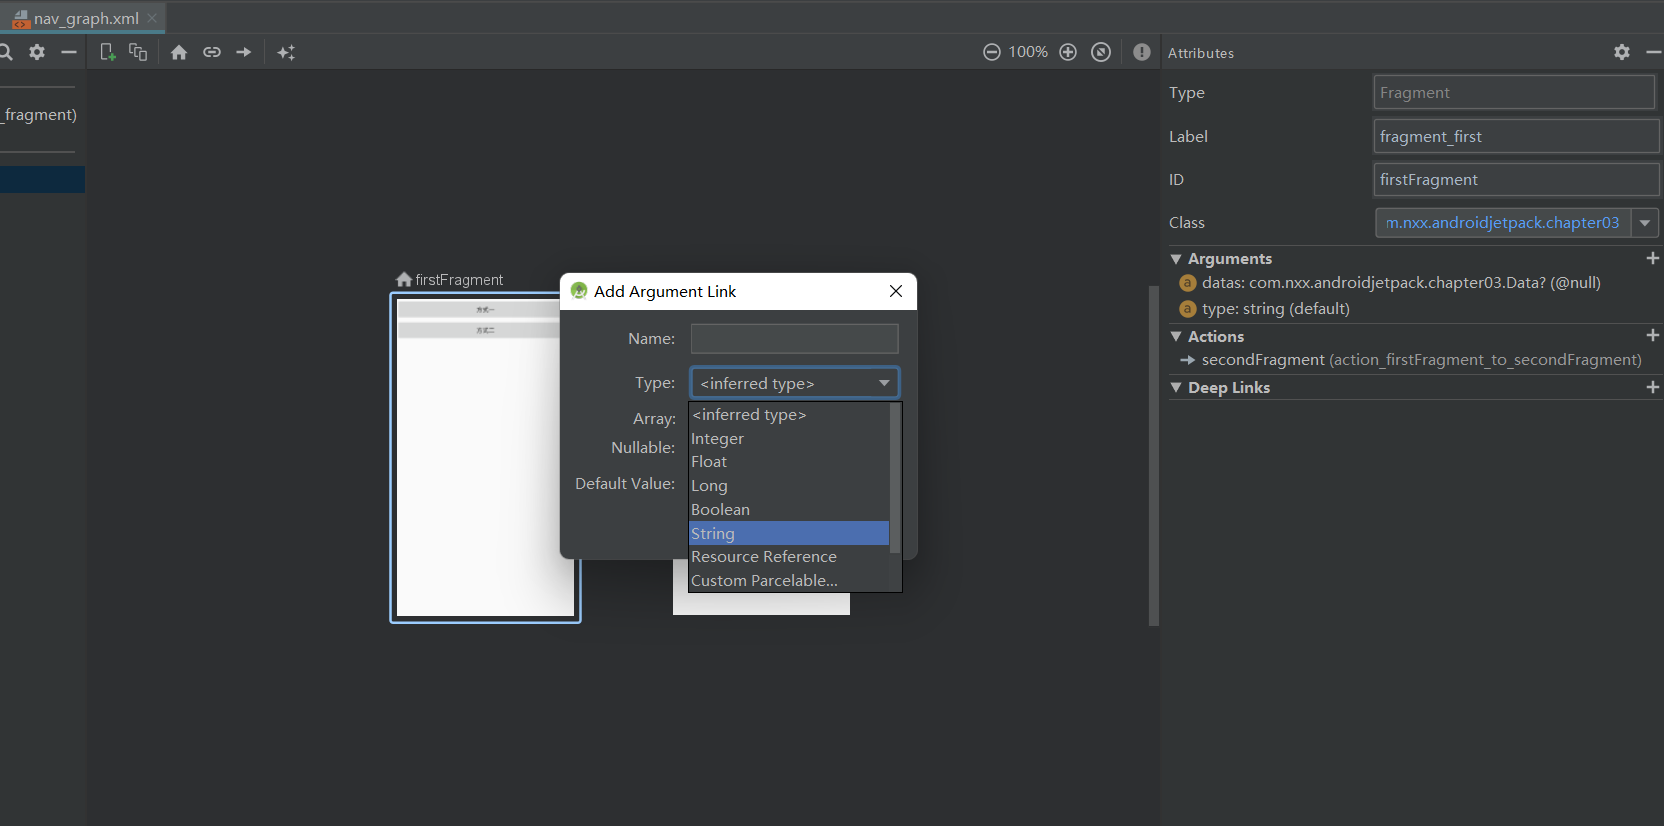Click the Zoom to Fit icon
Screen dimensions: 1664x826
point(1101,52)
